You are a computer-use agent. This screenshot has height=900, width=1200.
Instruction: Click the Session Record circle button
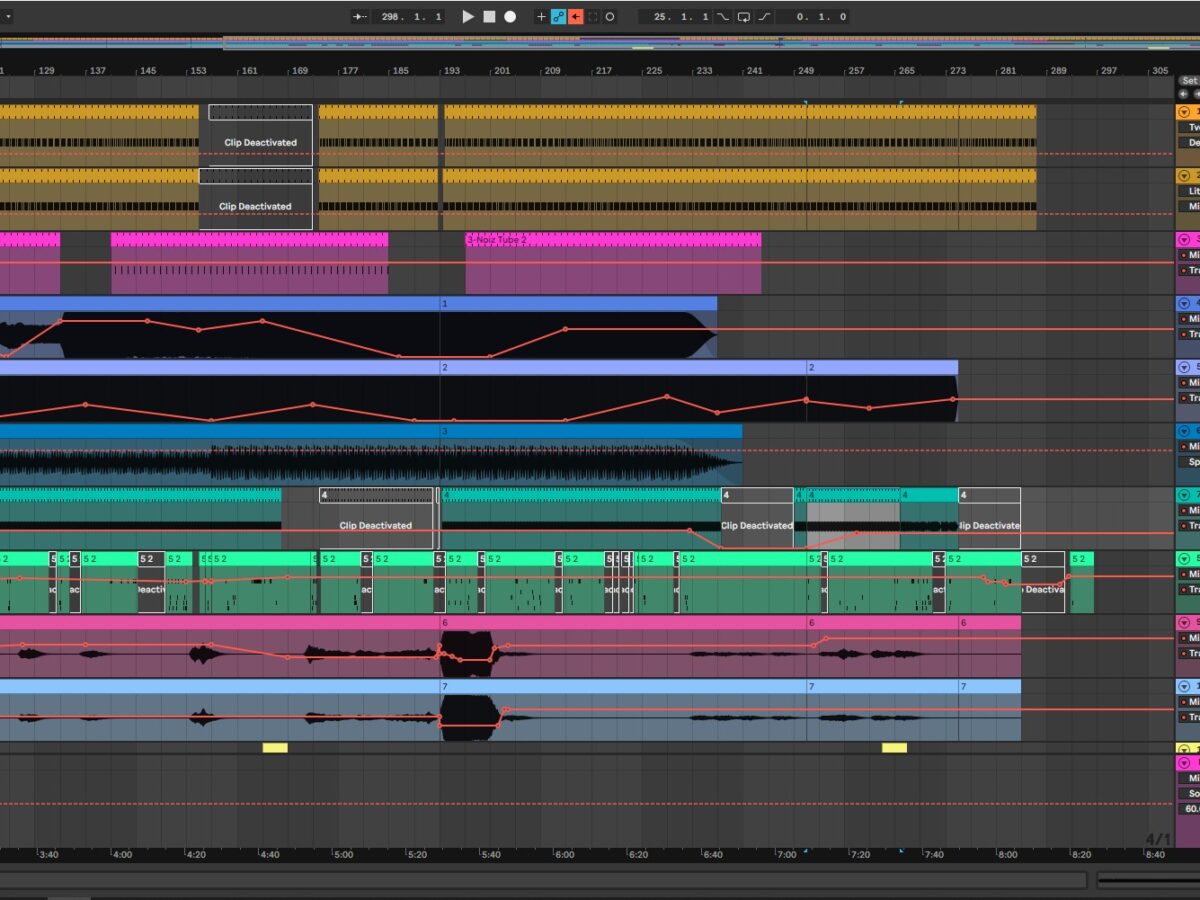(x=610, y=17)
